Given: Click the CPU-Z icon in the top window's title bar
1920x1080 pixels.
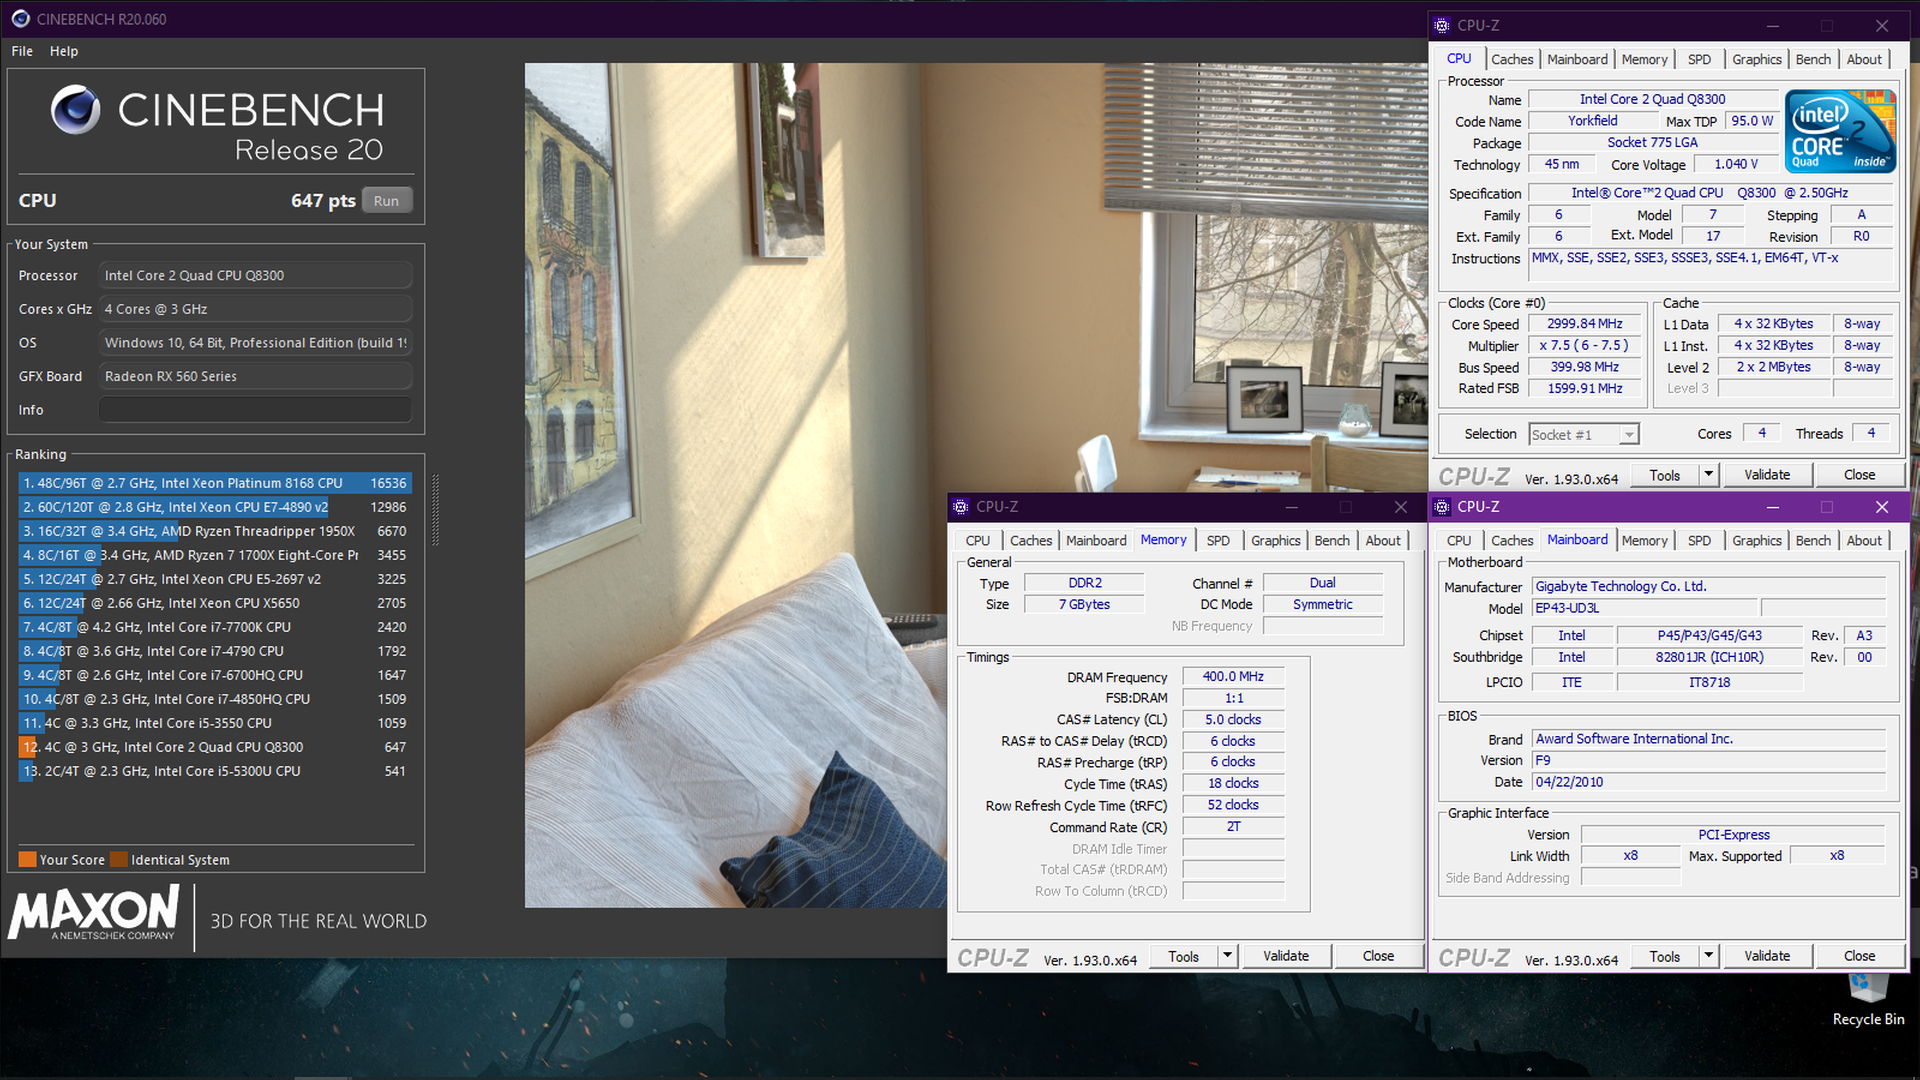Looking at the screenshot, I should click(x=1441, y=26).
